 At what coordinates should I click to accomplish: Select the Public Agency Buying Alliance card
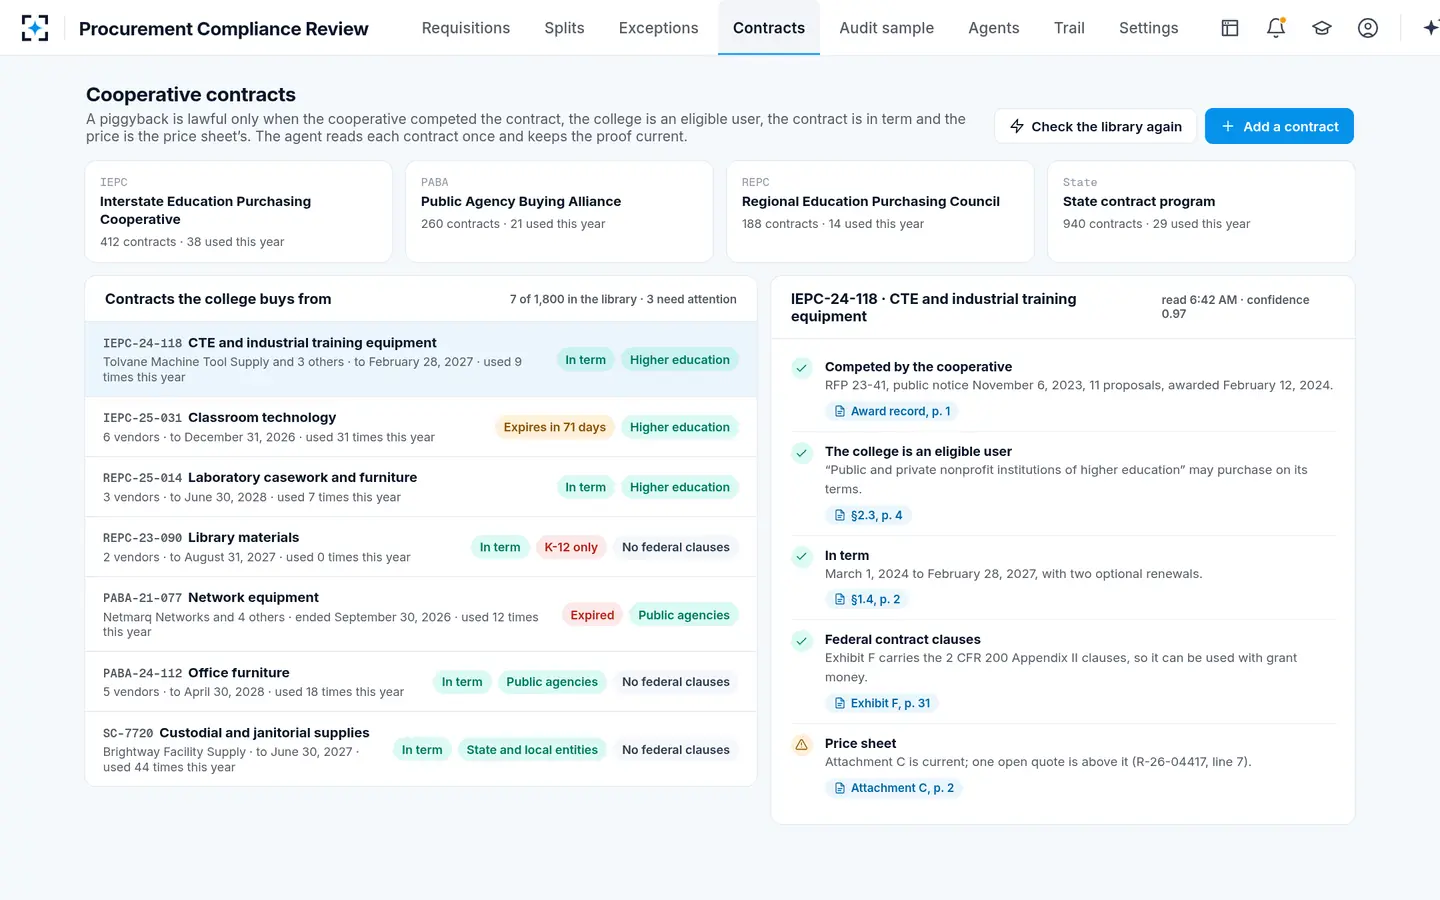point(559,212)
